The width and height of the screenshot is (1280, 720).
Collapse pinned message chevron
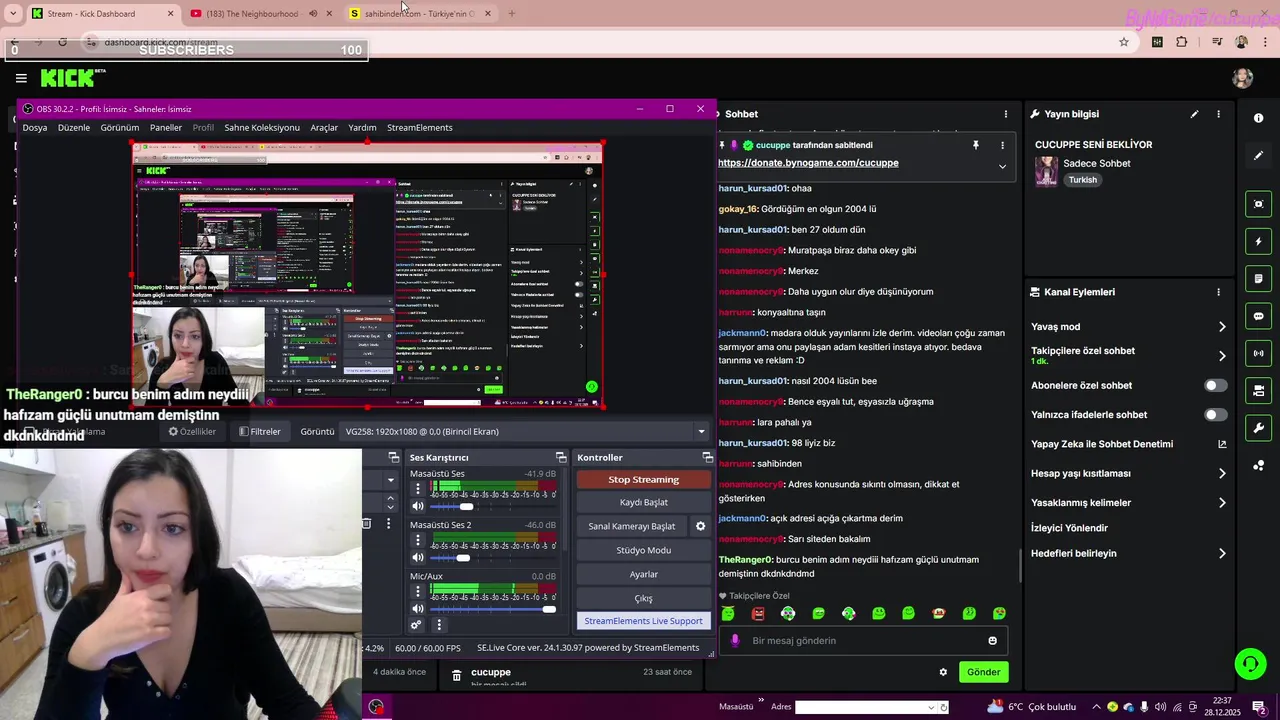click(1002, 166)
